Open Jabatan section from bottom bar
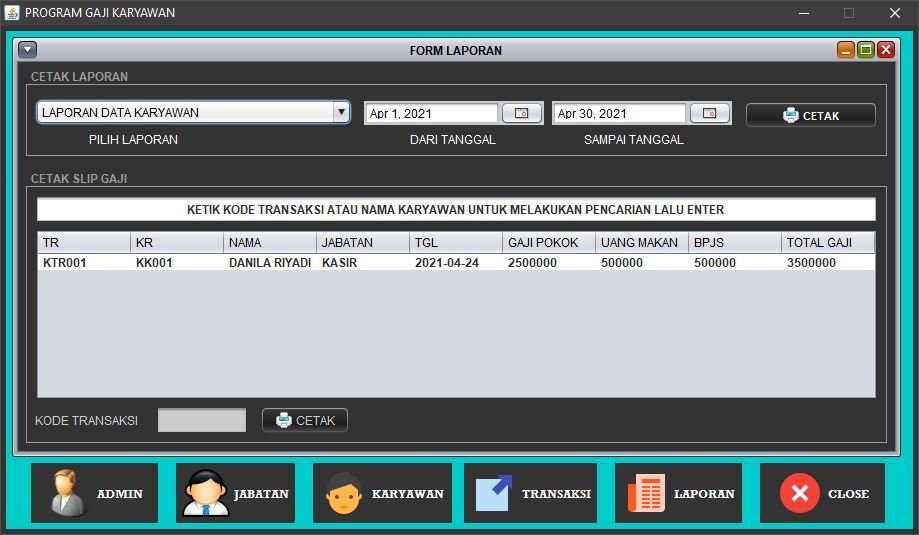919x535 pixels. (205, 493)
